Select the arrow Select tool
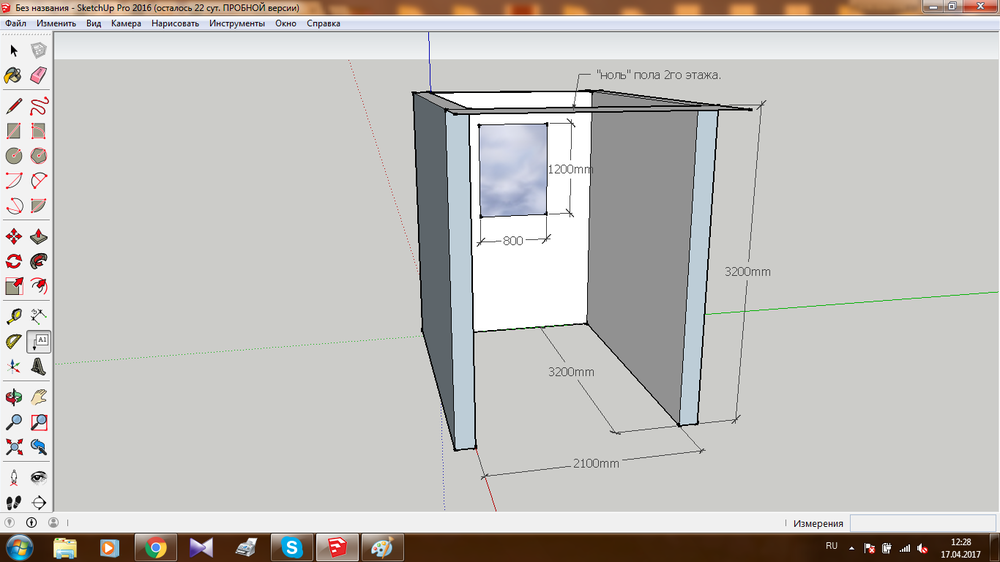This screenshot has height=562, width=1000. (x=14, y=49)
